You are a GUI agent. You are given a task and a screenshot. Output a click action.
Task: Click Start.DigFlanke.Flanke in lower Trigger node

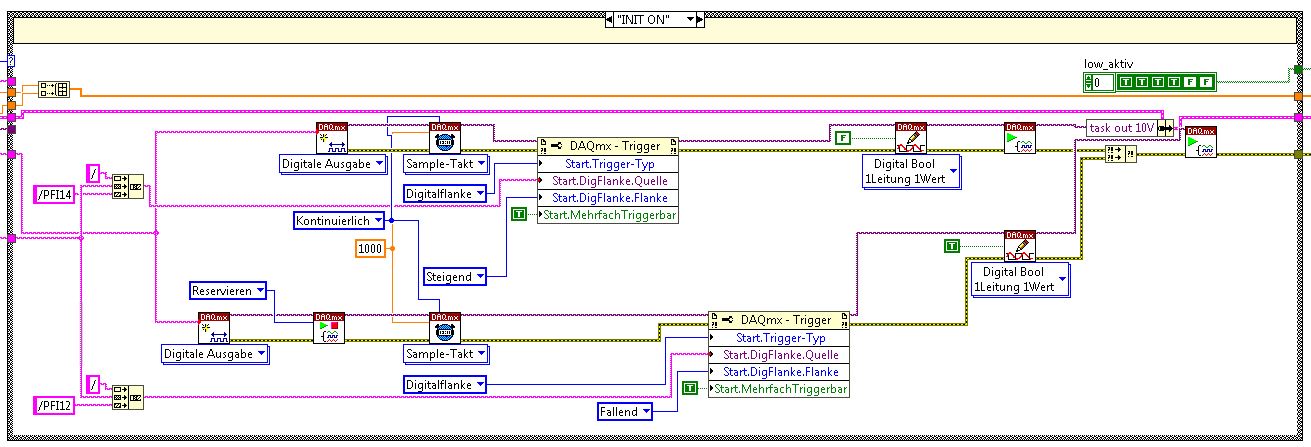pos(779,371)
